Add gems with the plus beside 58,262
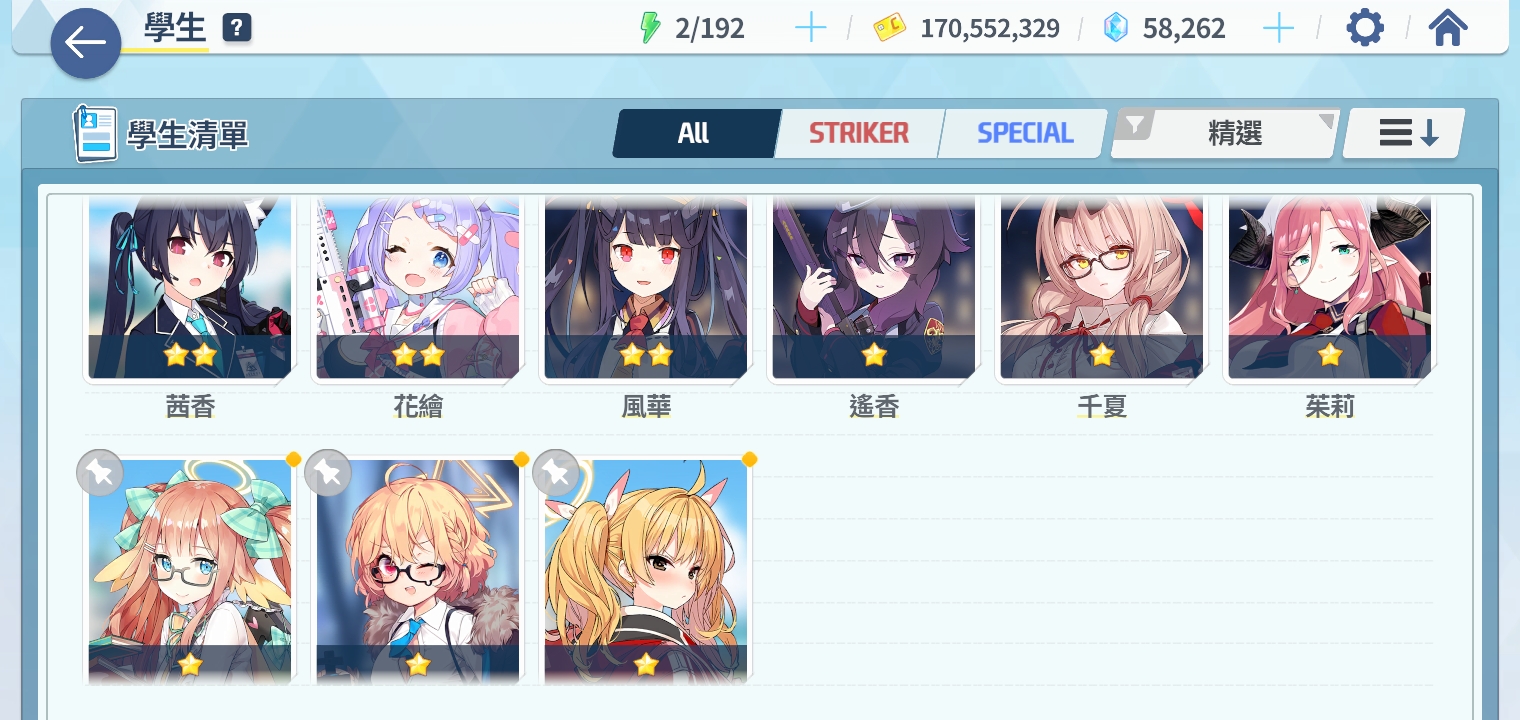This screenshot has width=1520, height=720. [1279, 28]
